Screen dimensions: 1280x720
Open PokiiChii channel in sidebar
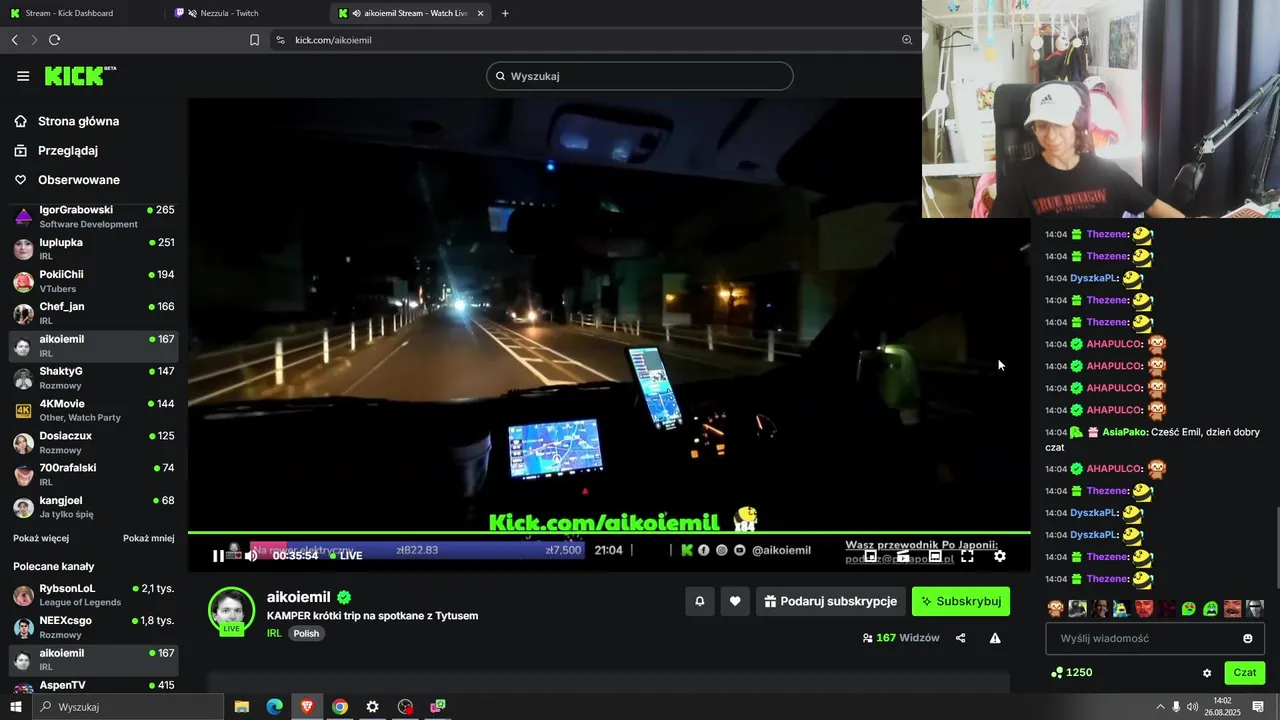(94, 281)
